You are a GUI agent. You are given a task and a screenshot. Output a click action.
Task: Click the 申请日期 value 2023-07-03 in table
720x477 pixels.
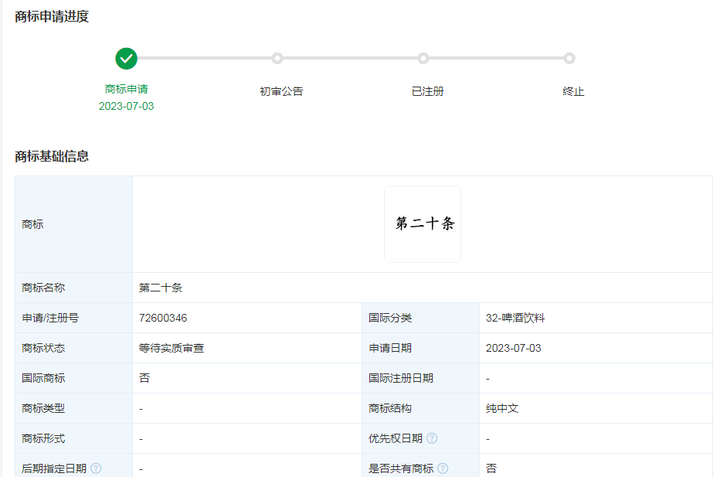pyautogui.click(x=513, y=348)
